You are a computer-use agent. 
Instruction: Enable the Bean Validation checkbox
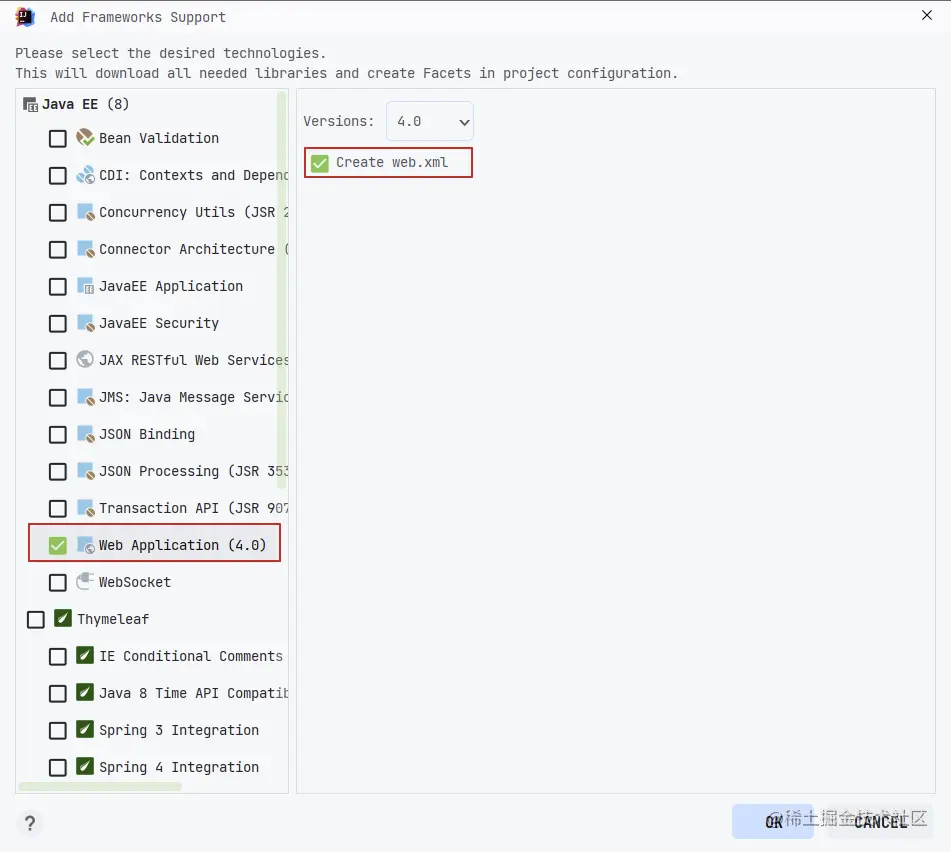coord(58,139)
